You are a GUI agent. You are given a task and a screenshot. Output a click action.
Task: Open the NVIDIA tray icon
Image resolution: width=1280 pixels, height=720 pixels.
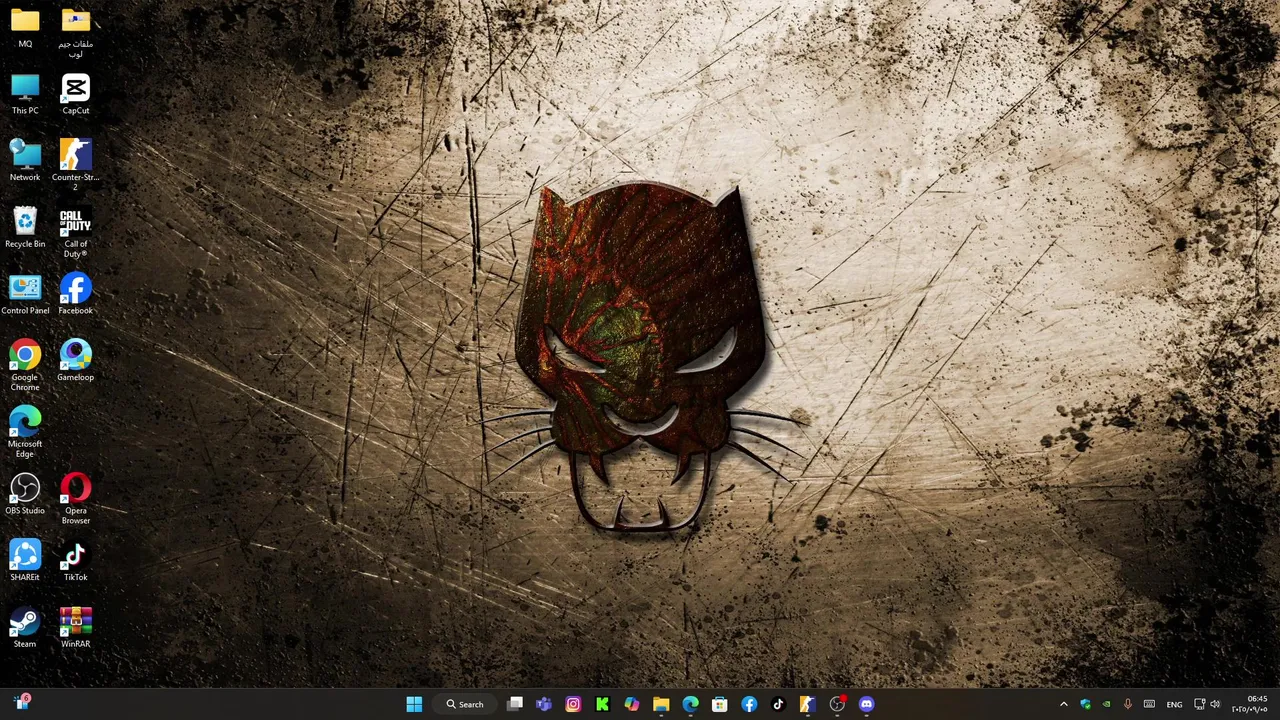click(1106, 704)
